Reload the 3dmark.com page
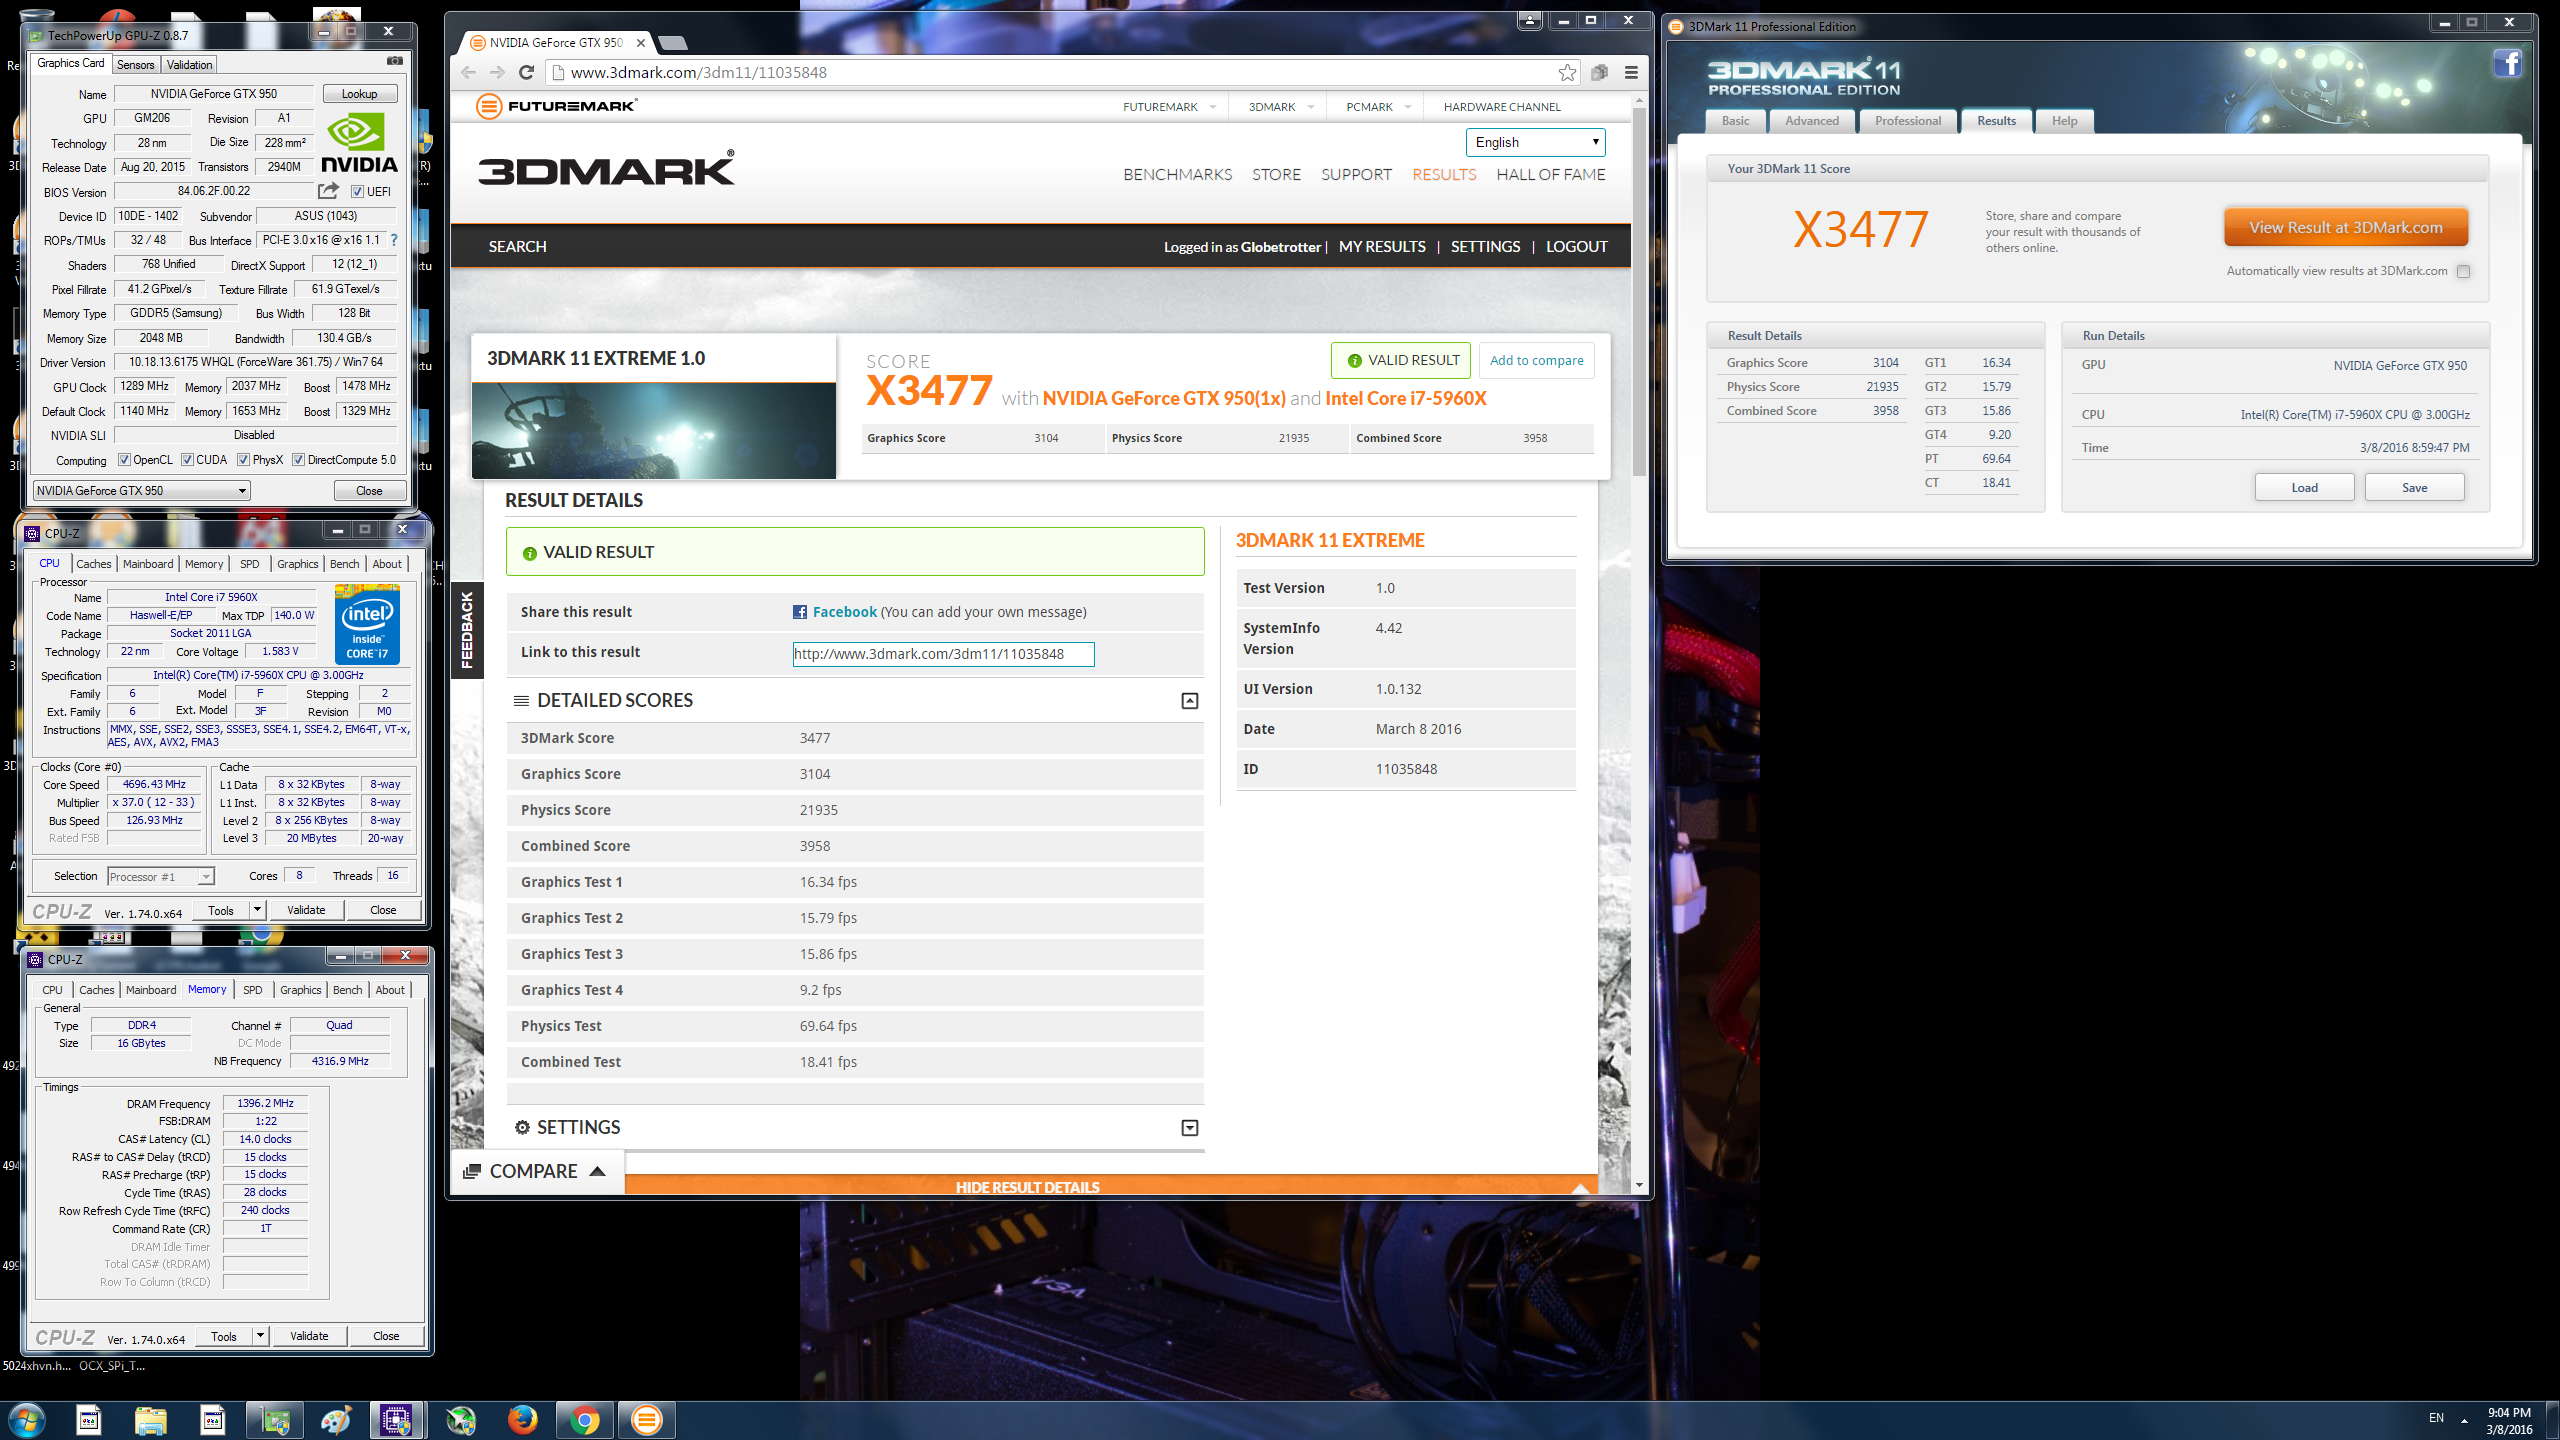Image resolution: width=2560 pixels, height=1440 pixels. 527,72
